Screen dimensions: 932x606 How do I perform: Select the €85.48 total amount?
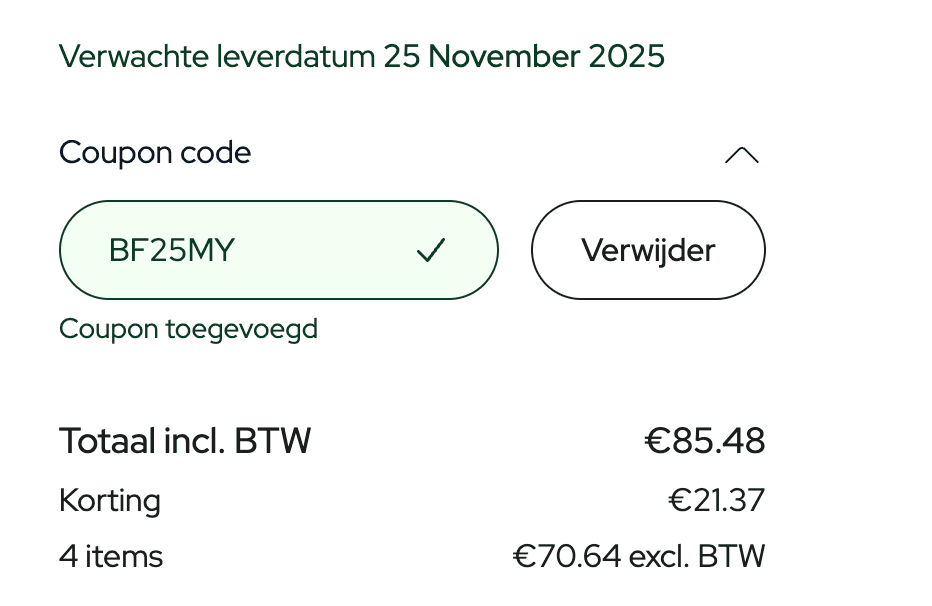[x=703, y=440]
